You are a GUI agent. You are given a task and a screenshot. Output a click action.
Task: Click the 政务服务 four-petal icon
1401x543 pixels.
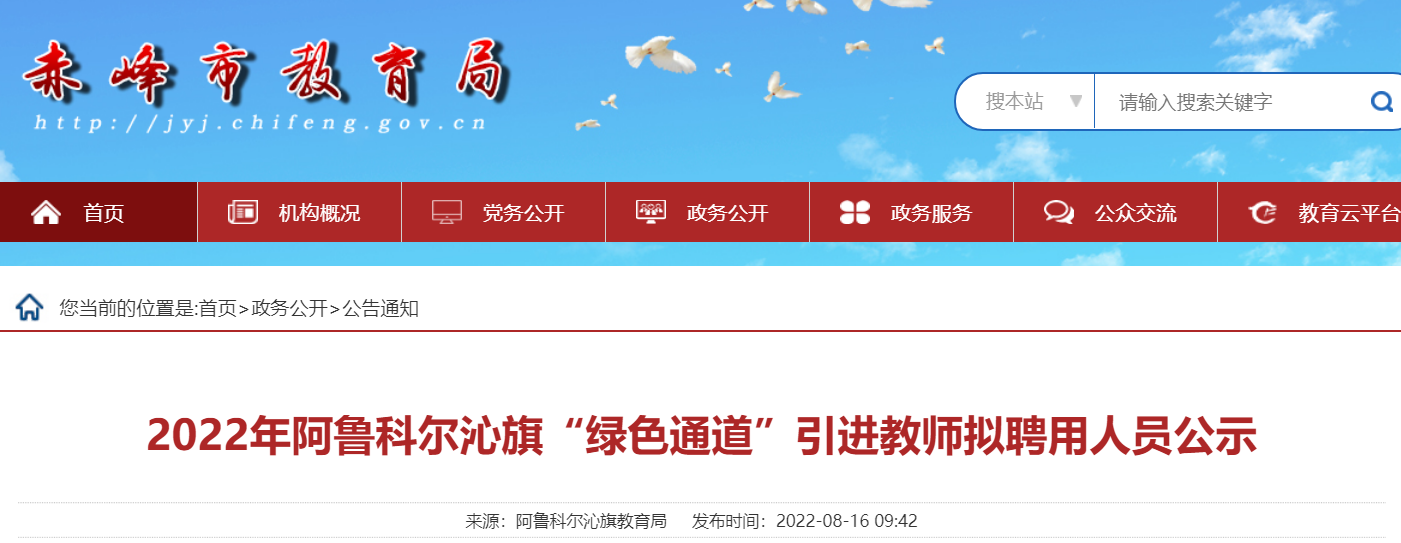[855, 212]
